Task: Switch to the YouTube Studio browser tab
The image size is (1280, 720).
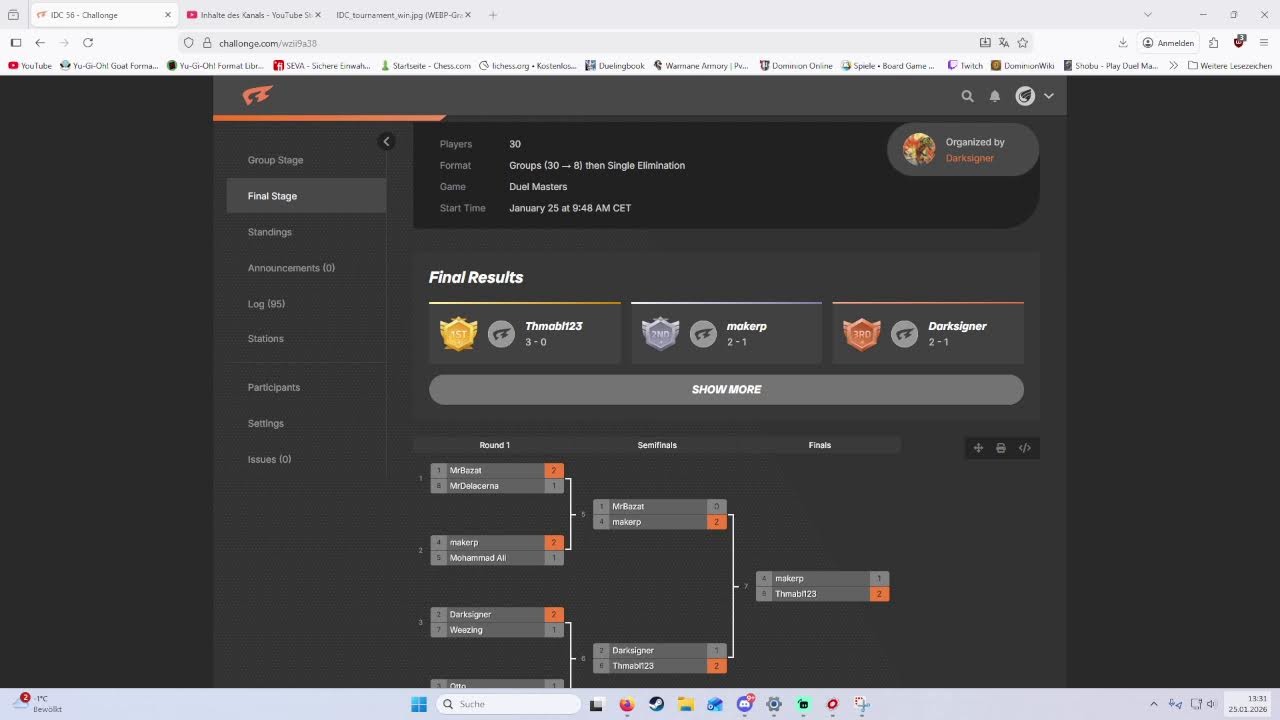Action: 252,15
